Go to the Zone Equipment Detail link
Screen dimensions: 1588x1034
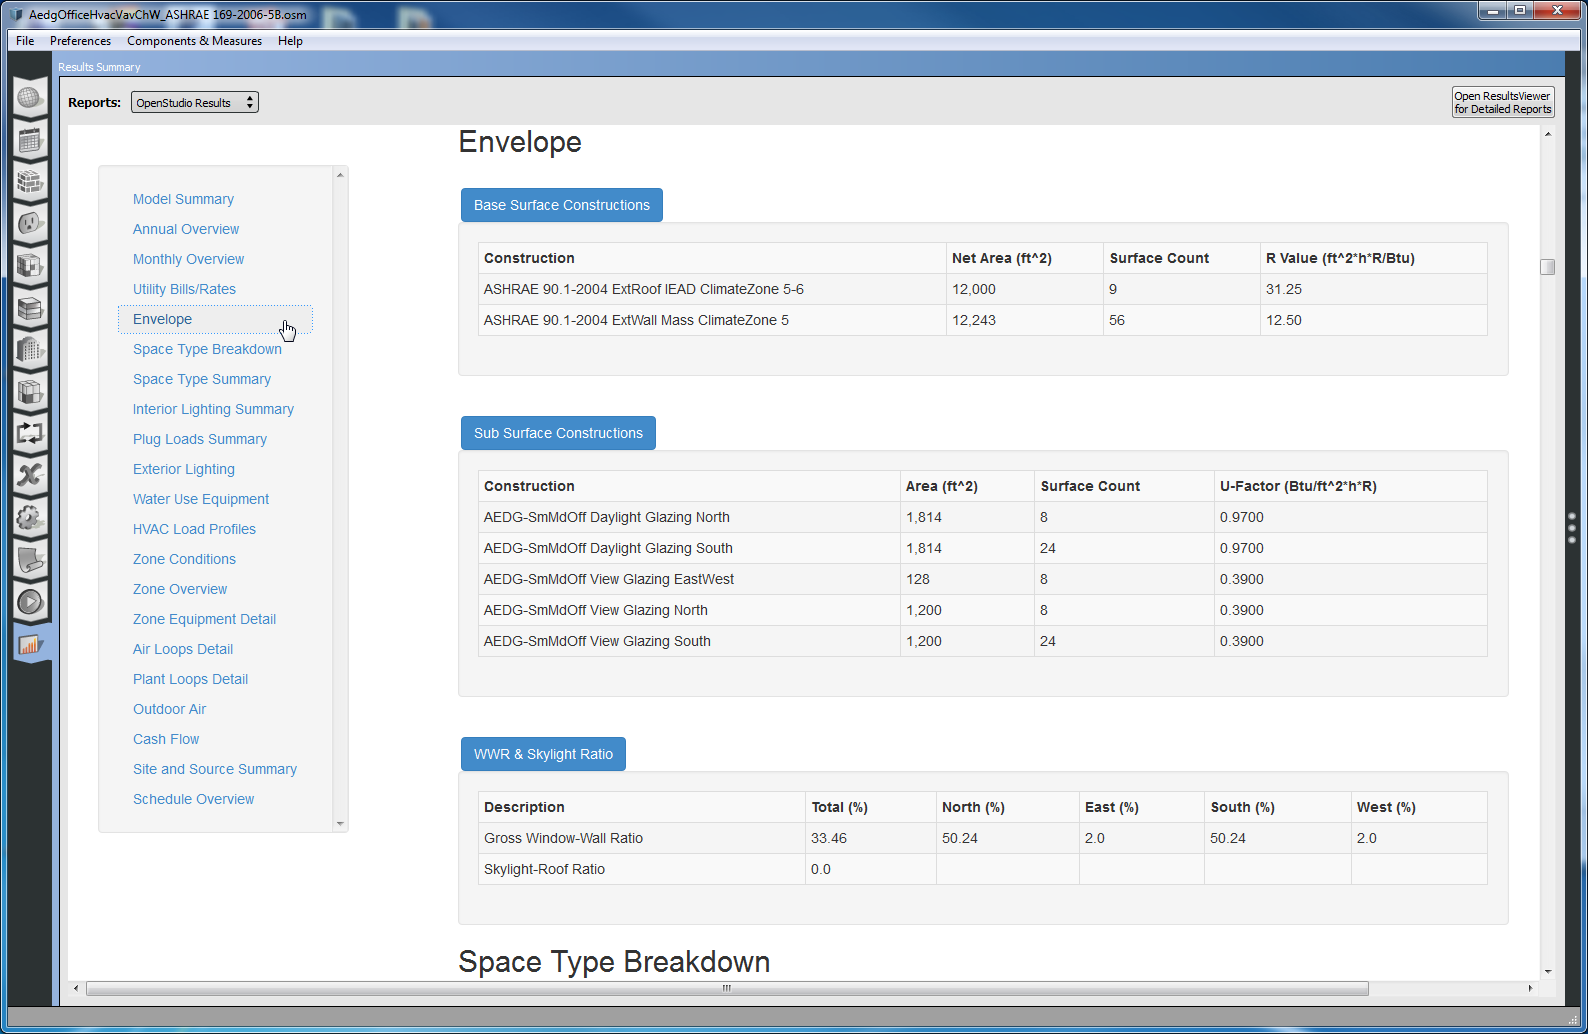pyautogui.click(x=204, y=619)
